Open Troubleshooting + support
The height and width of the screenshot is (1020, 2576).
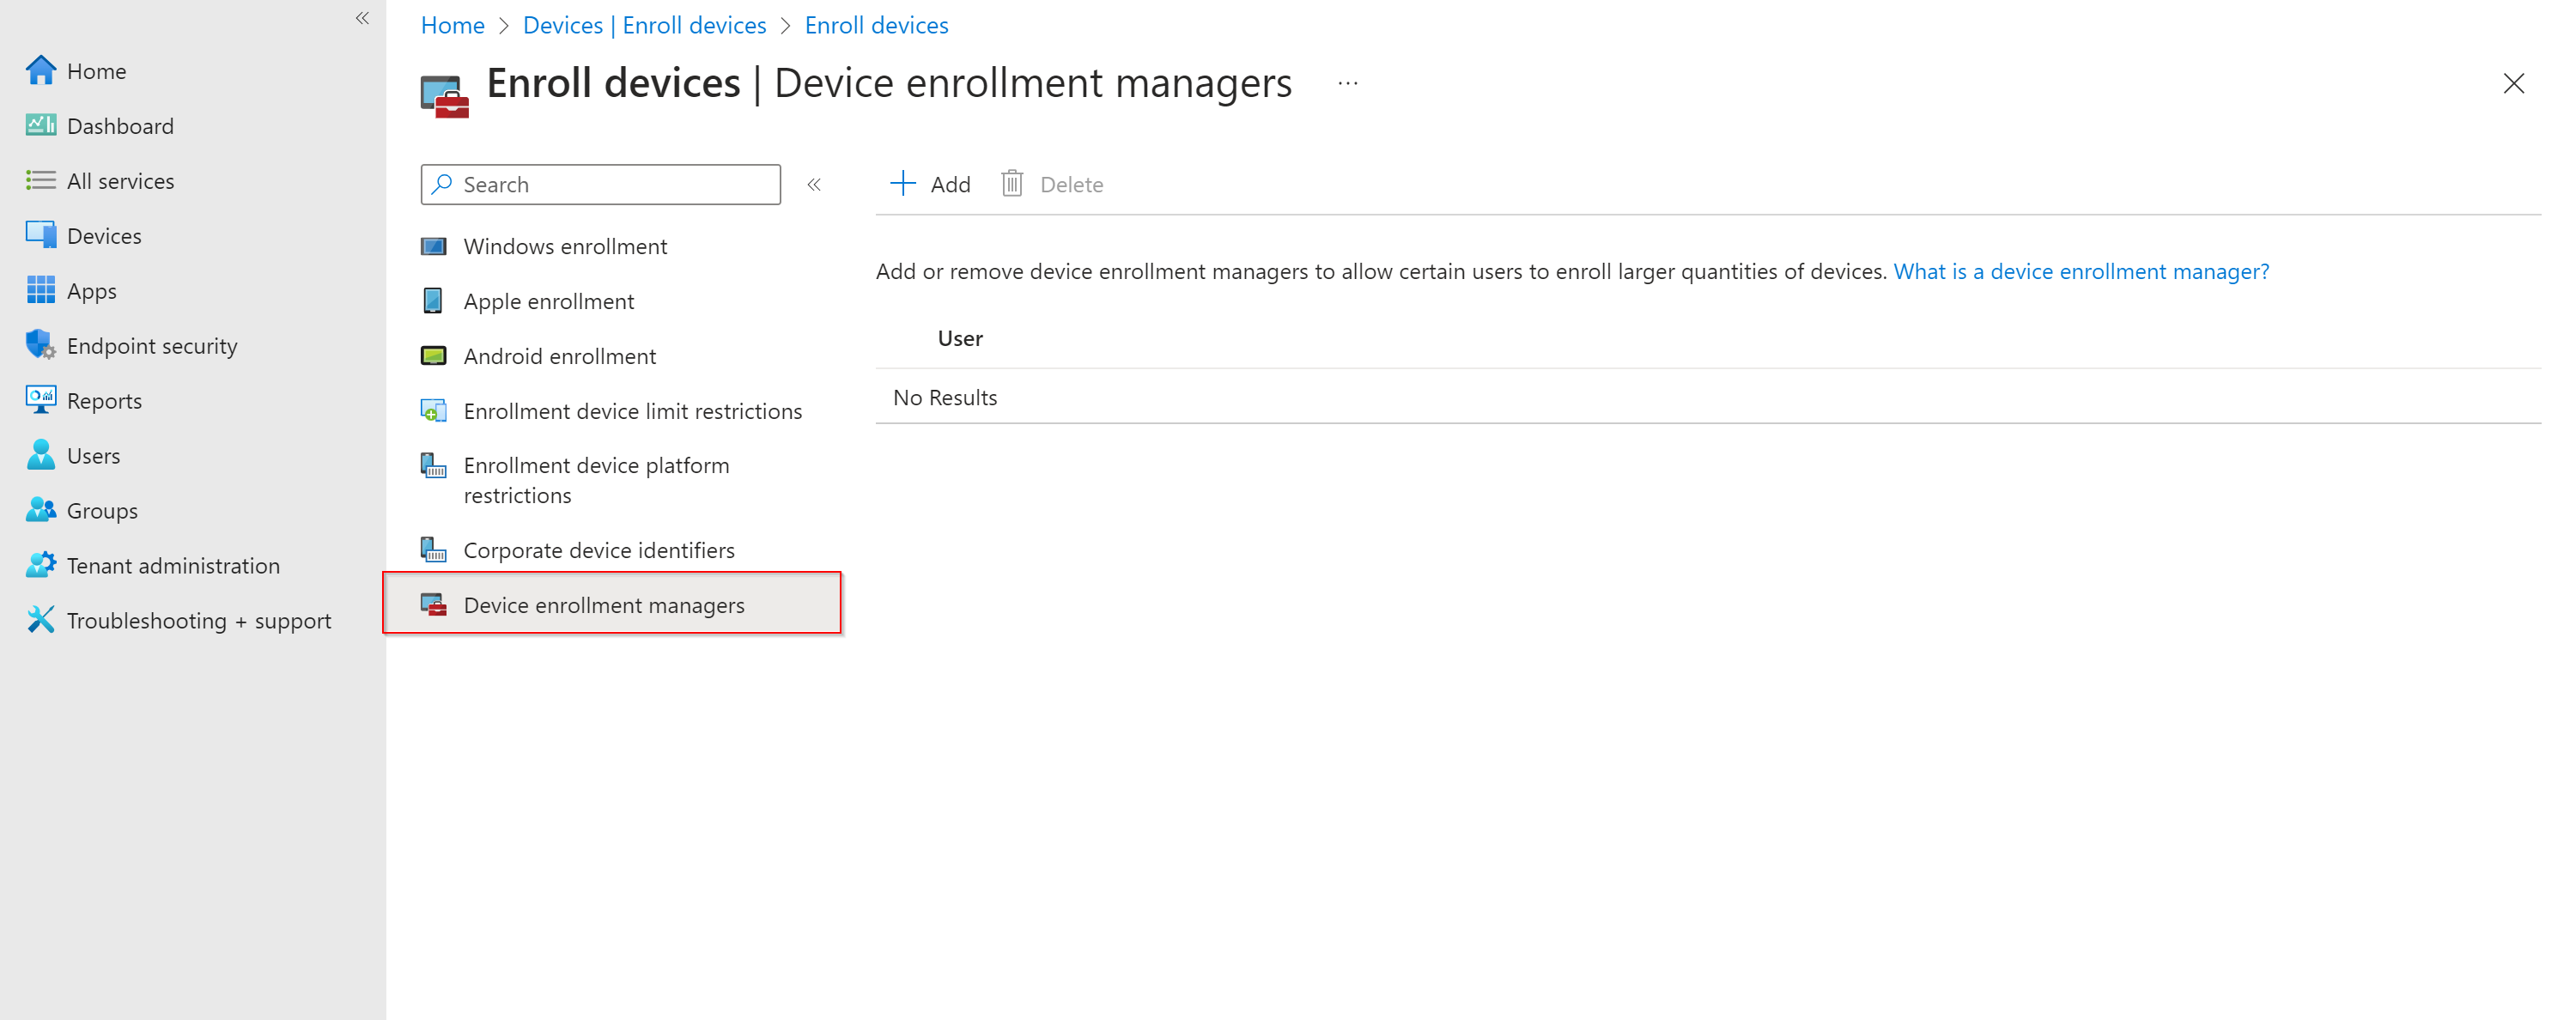point(199,620)
